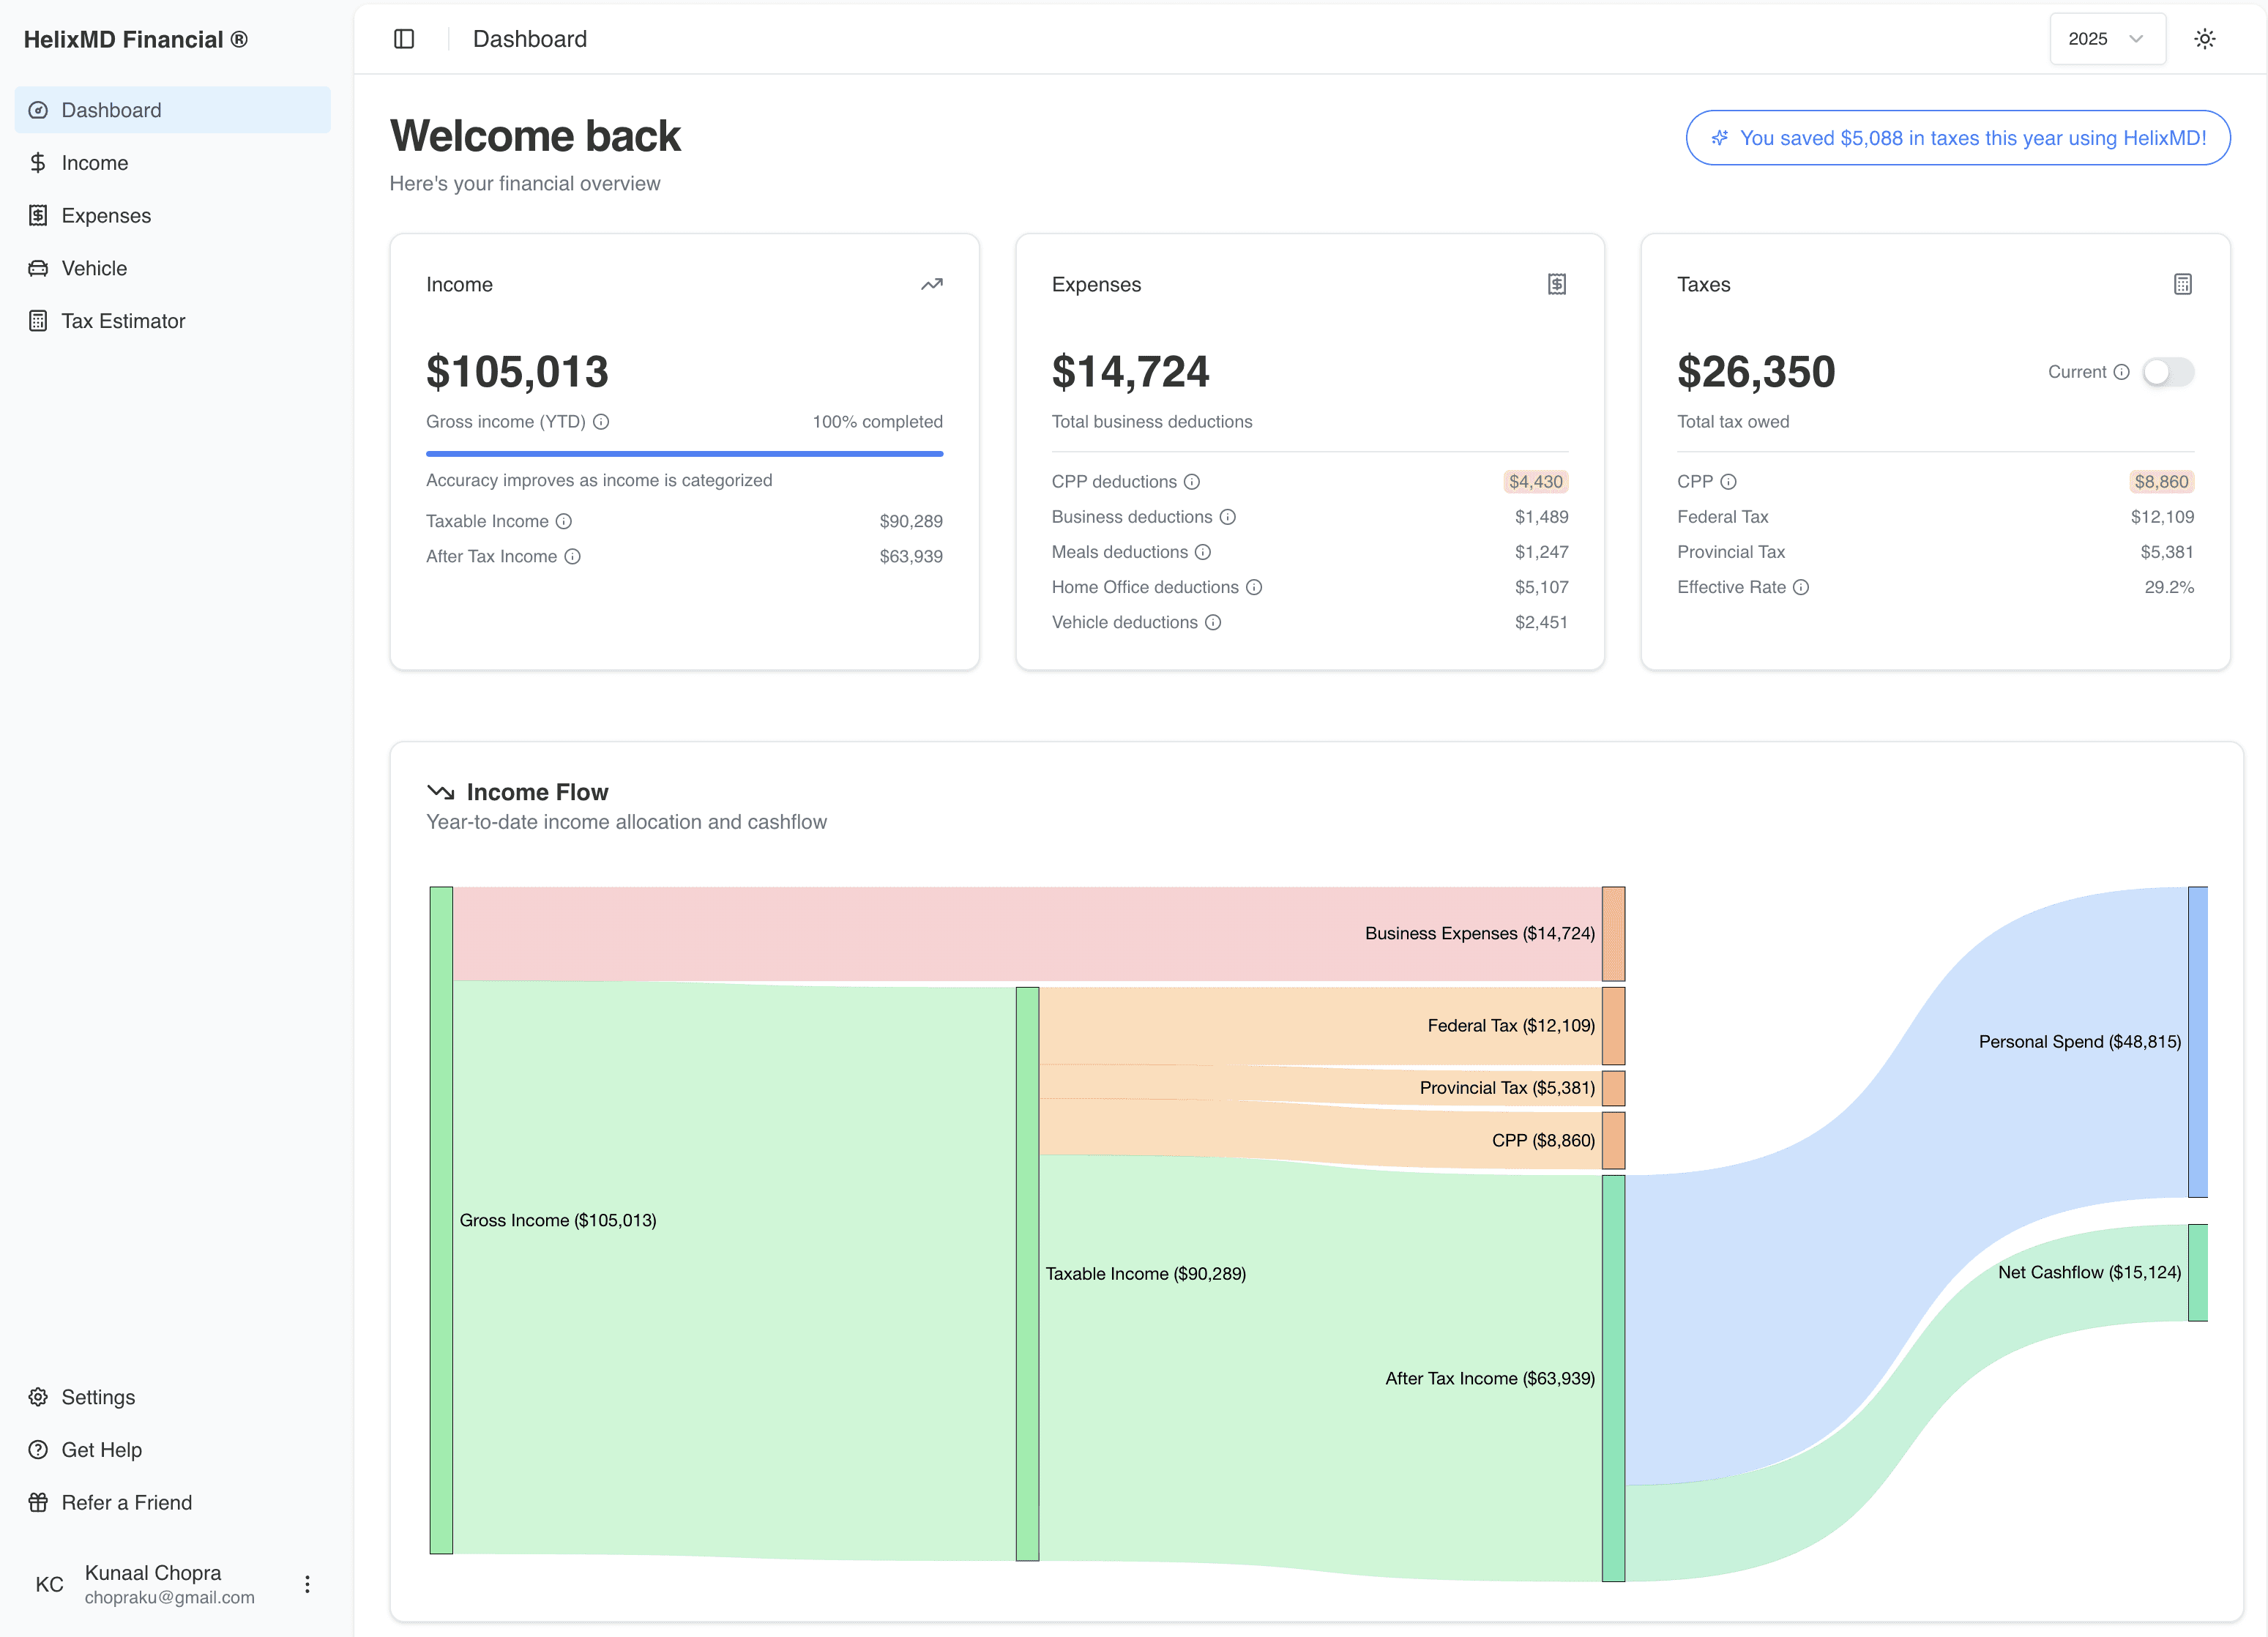Switch to light/dark theme with sun icon
Screen dimensions: 2268x1637
pyautogui.click(x=2205, y=38)
